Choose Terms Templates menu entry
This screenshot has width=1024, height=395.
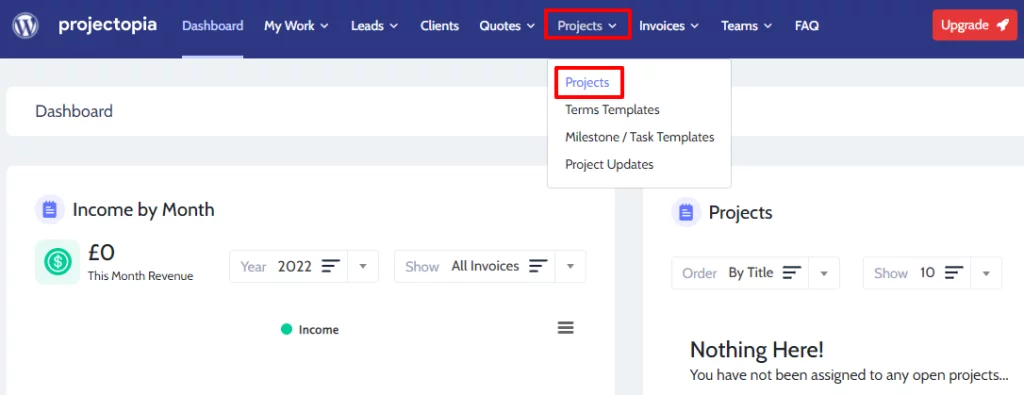[x=612, y=110]
